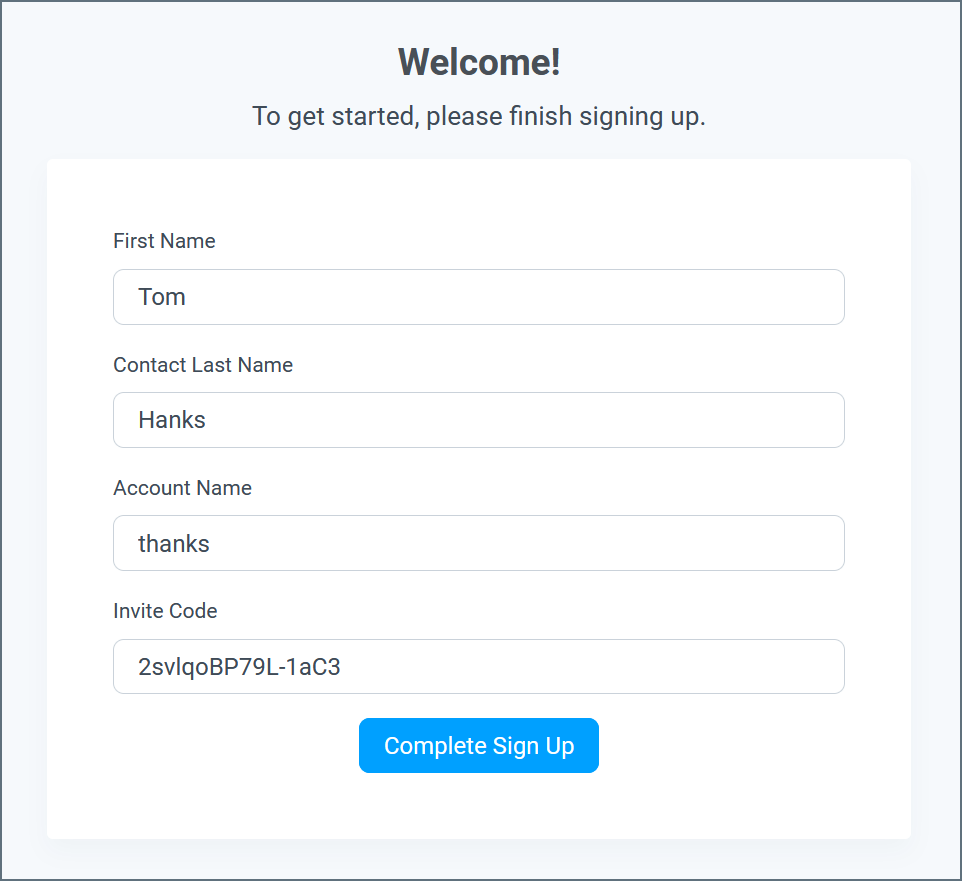
Task: Click the Welcome! heading
Action: (x=478, y=62)
